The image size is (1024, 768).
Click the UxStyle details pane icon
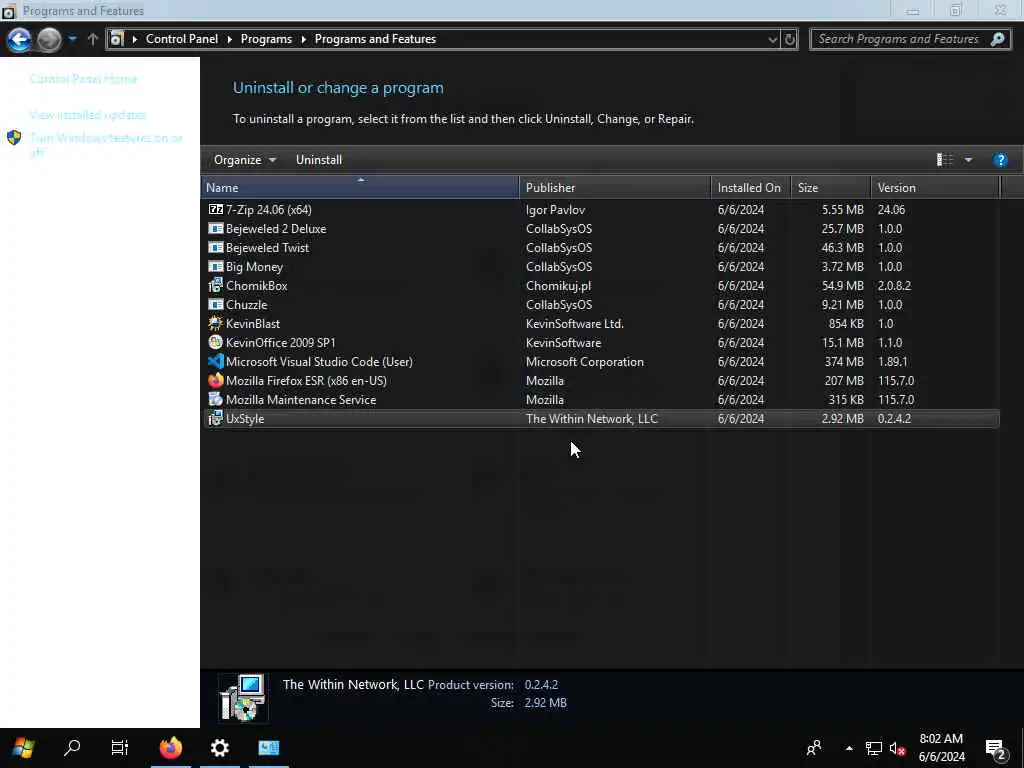tap(243, 697)
